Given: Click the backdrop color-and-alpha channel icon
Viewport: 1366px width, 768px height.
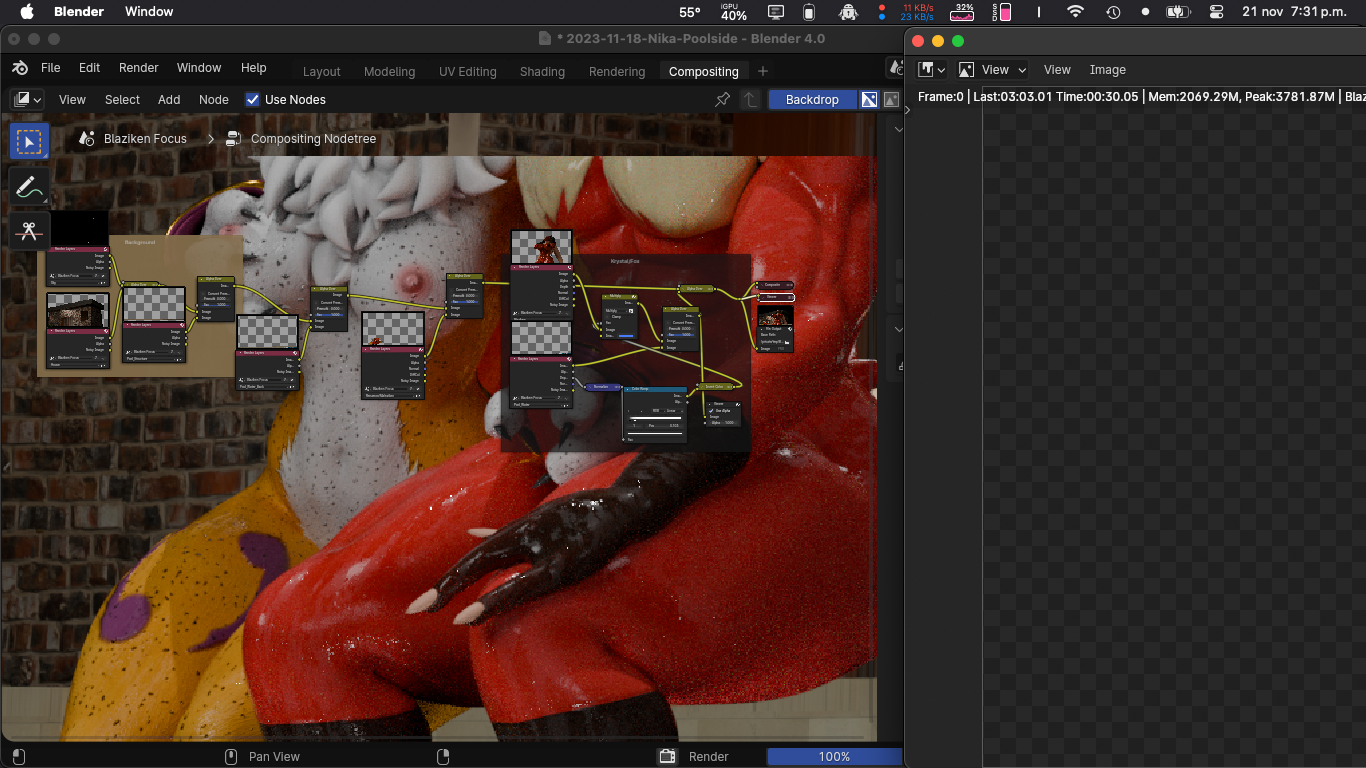Looking at the screenshot, I should [869, 100].
